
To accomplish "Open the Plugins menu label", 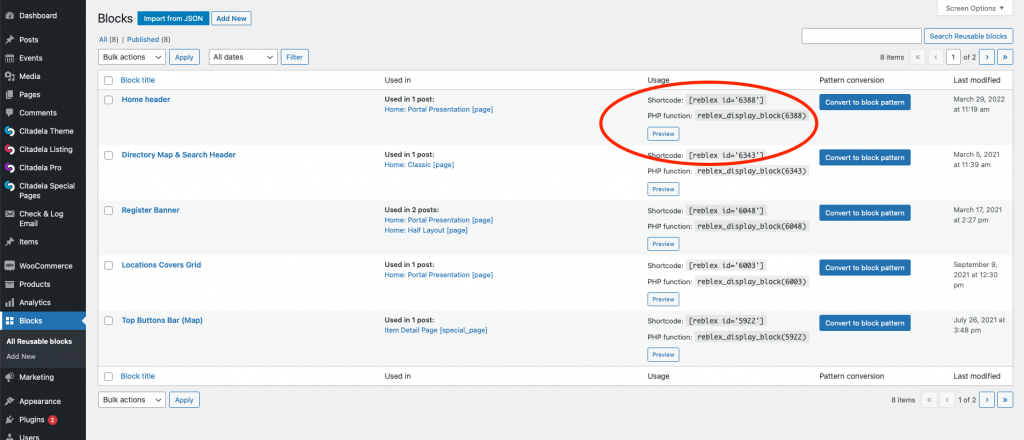I will click(32, 420).
